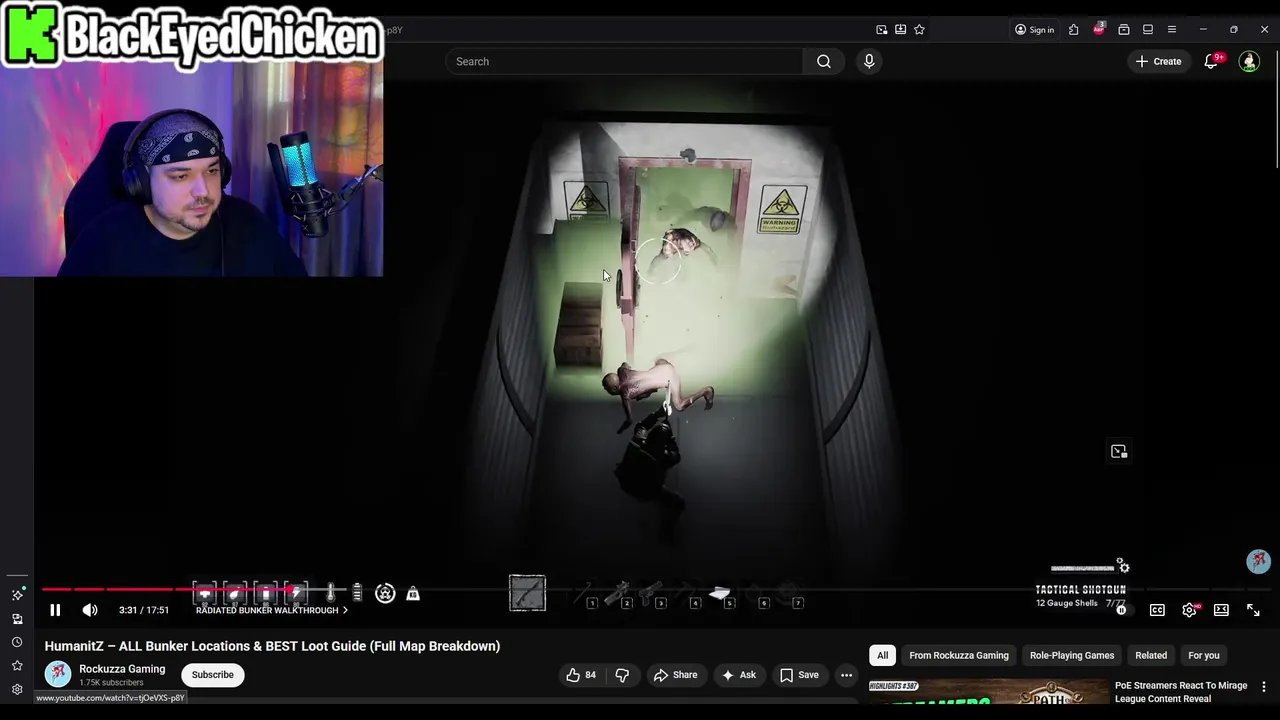The height and width of the screenshot is (720, 1280).
Task: Toggle closed captions CC
Action: tap(1157, 610)
